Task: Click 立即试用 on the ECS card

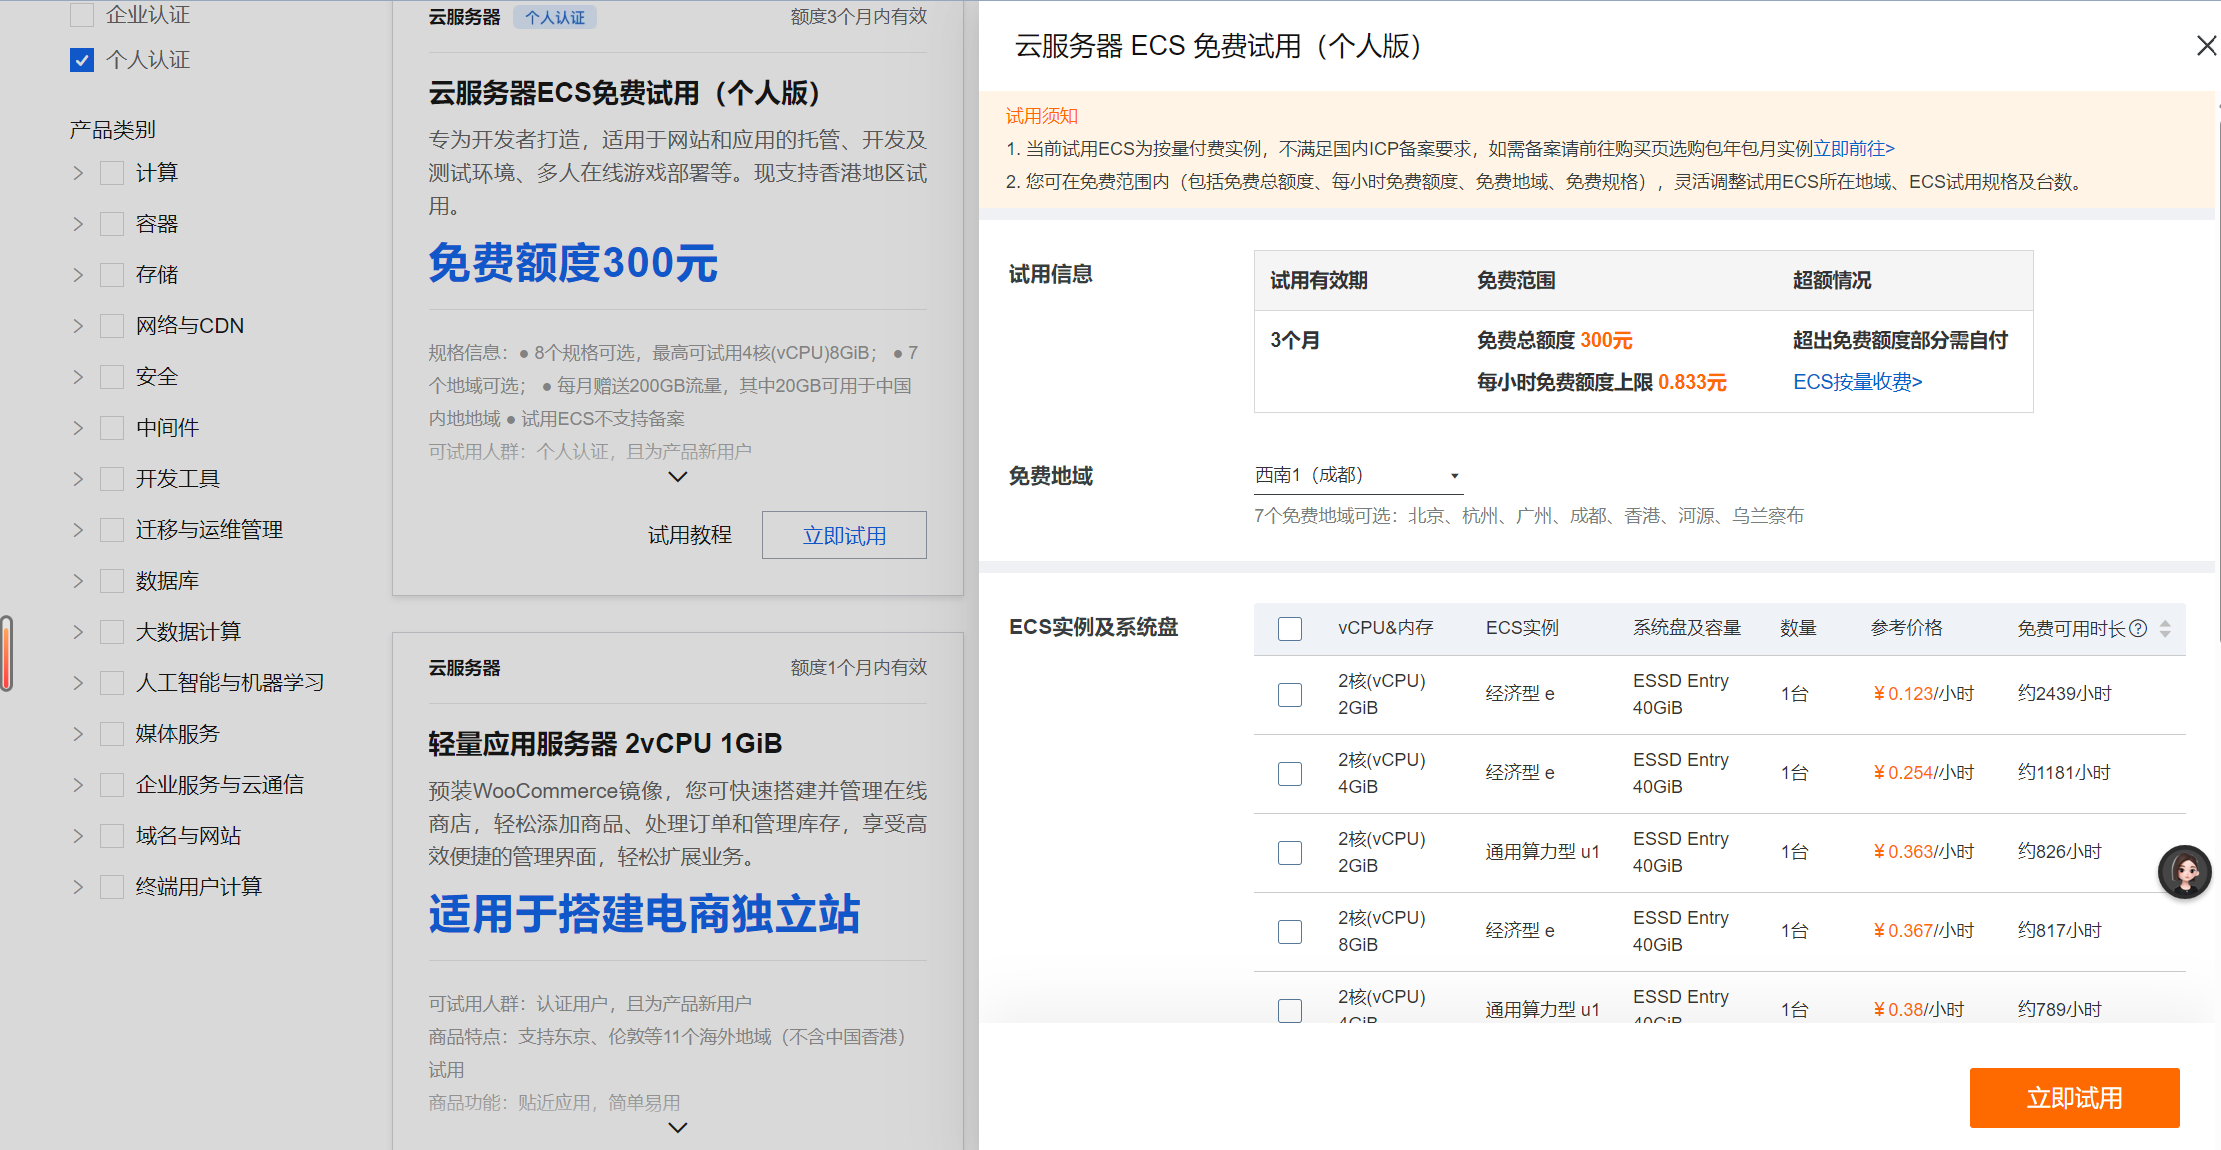Action: (844, 536)
